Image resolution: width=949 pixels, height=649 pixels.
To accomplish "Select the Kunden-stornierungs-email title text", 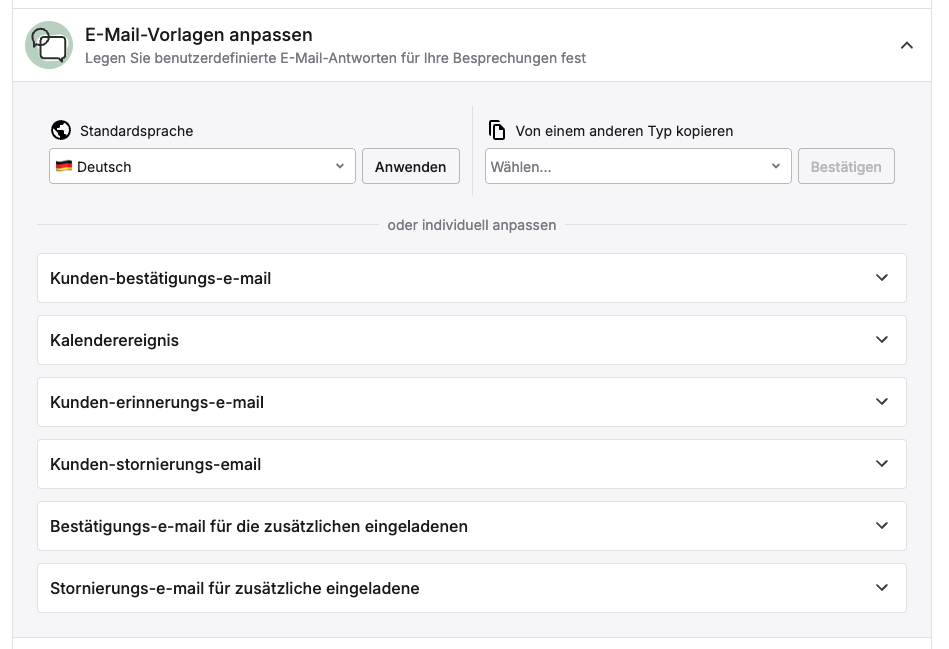I will [x=156, y=464].
